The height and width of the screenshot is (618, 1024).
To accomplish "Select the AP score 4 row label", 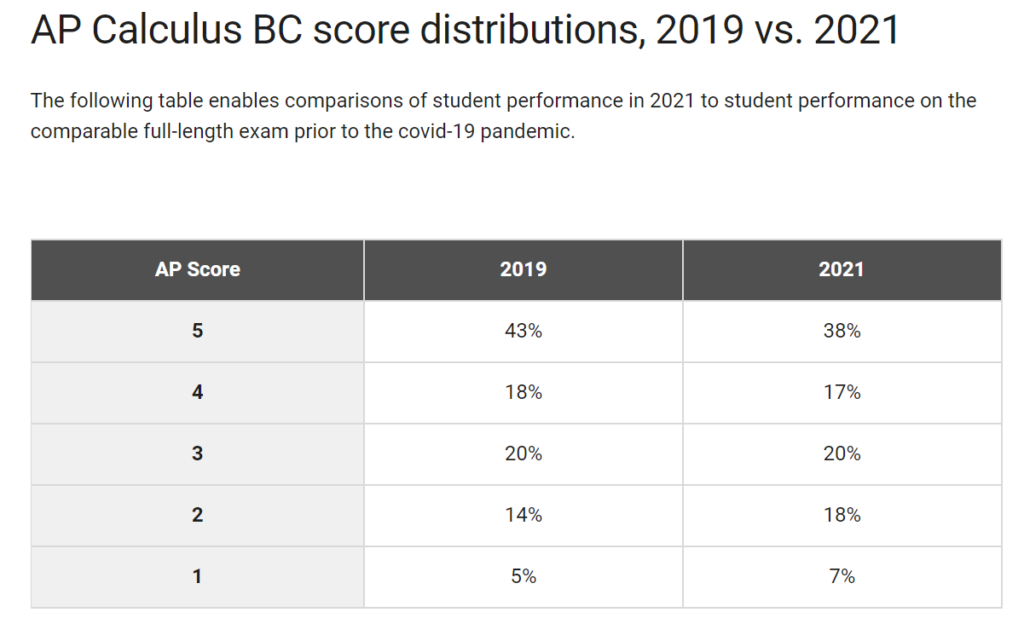I will tap(197, 392).
